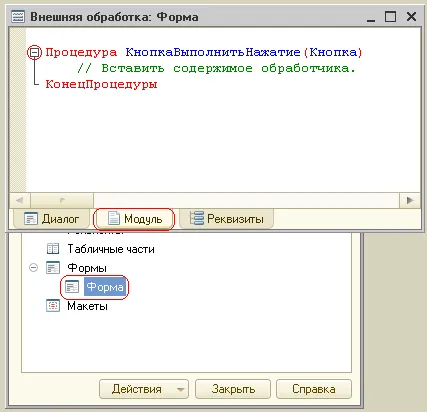Screen dimensions: 427x412
Task: Select the Формы tree node
Action: (87, 268)
